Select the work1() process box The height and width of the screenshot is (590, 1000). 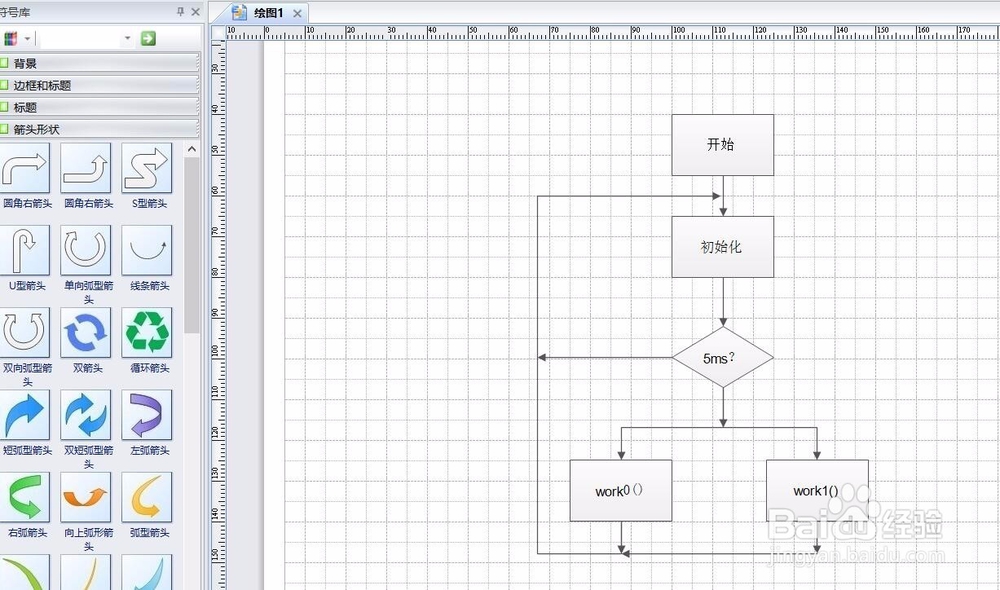(817, 490)
